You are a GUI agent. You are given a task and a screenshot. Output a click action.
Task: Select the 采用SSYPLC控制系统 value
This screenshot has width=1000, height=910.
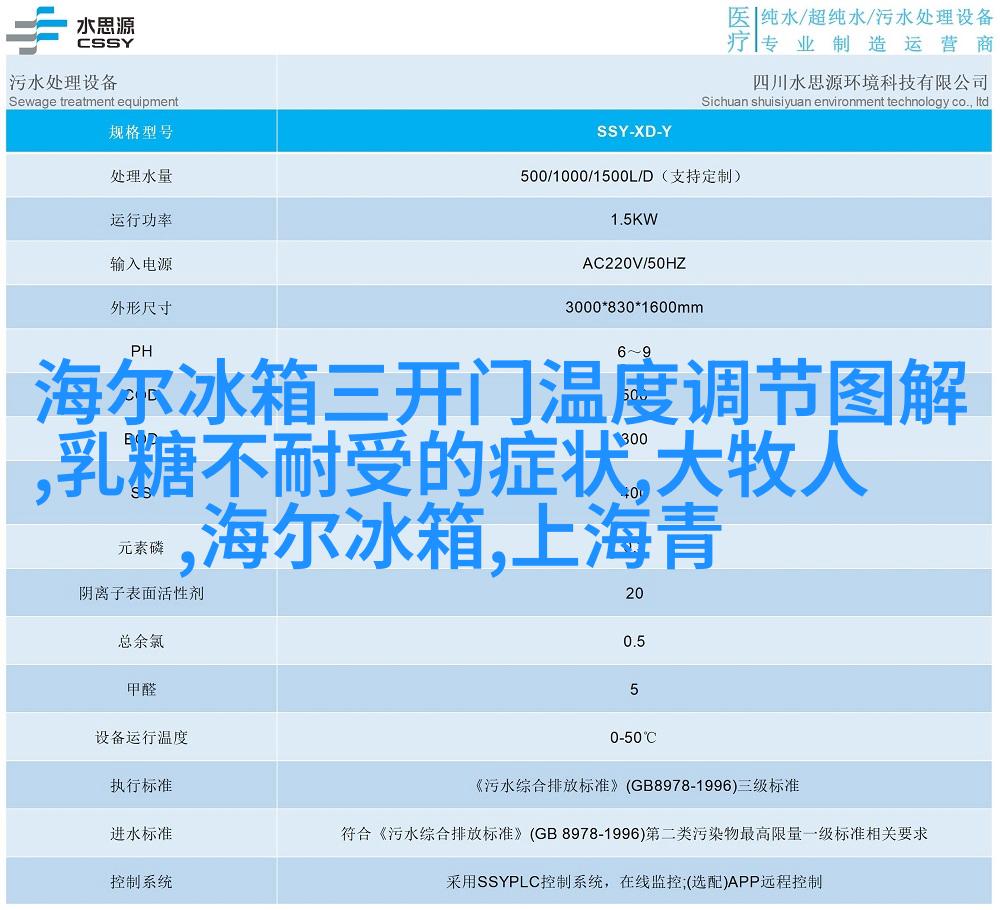[x=634, y=882]
